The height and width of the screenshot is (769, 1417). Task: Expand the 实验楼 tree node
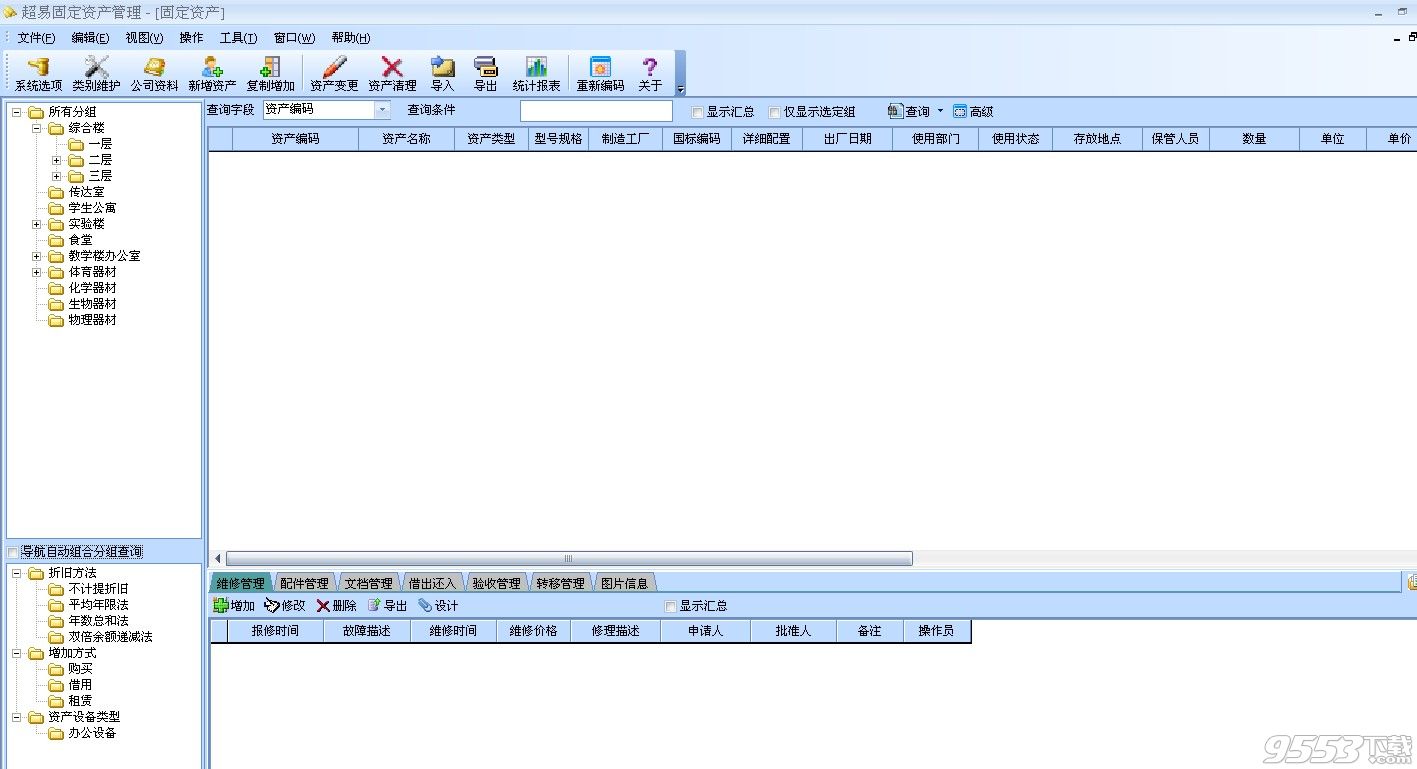coord(37,223)
